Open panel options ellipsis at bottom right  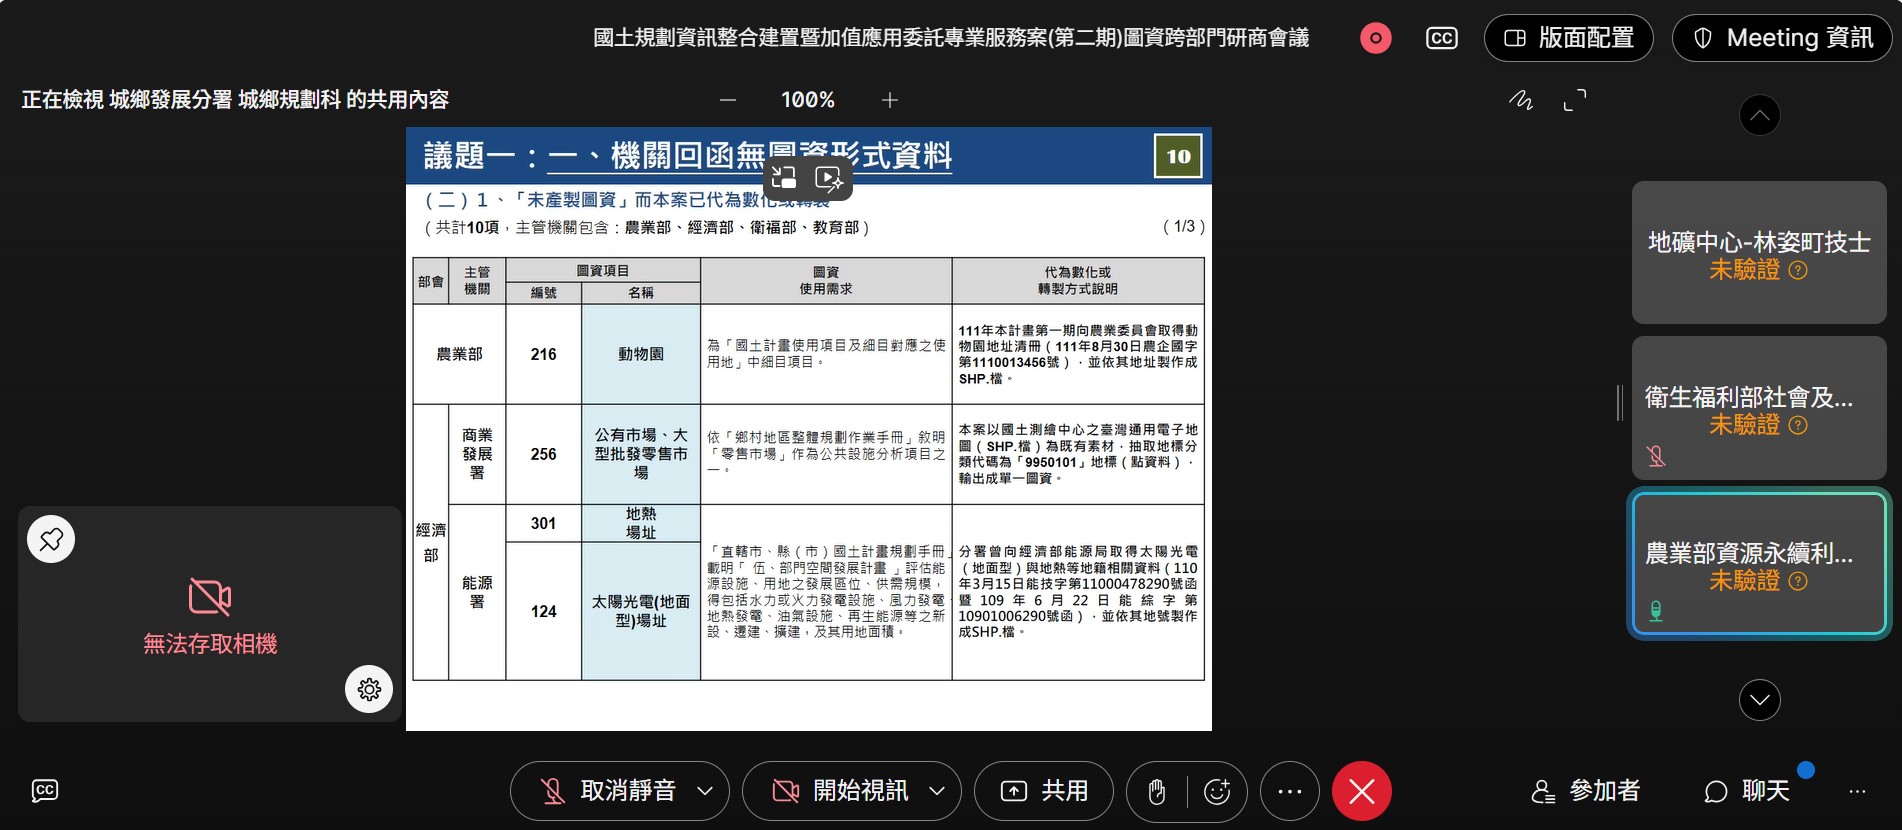click(x=1858, y=791)
